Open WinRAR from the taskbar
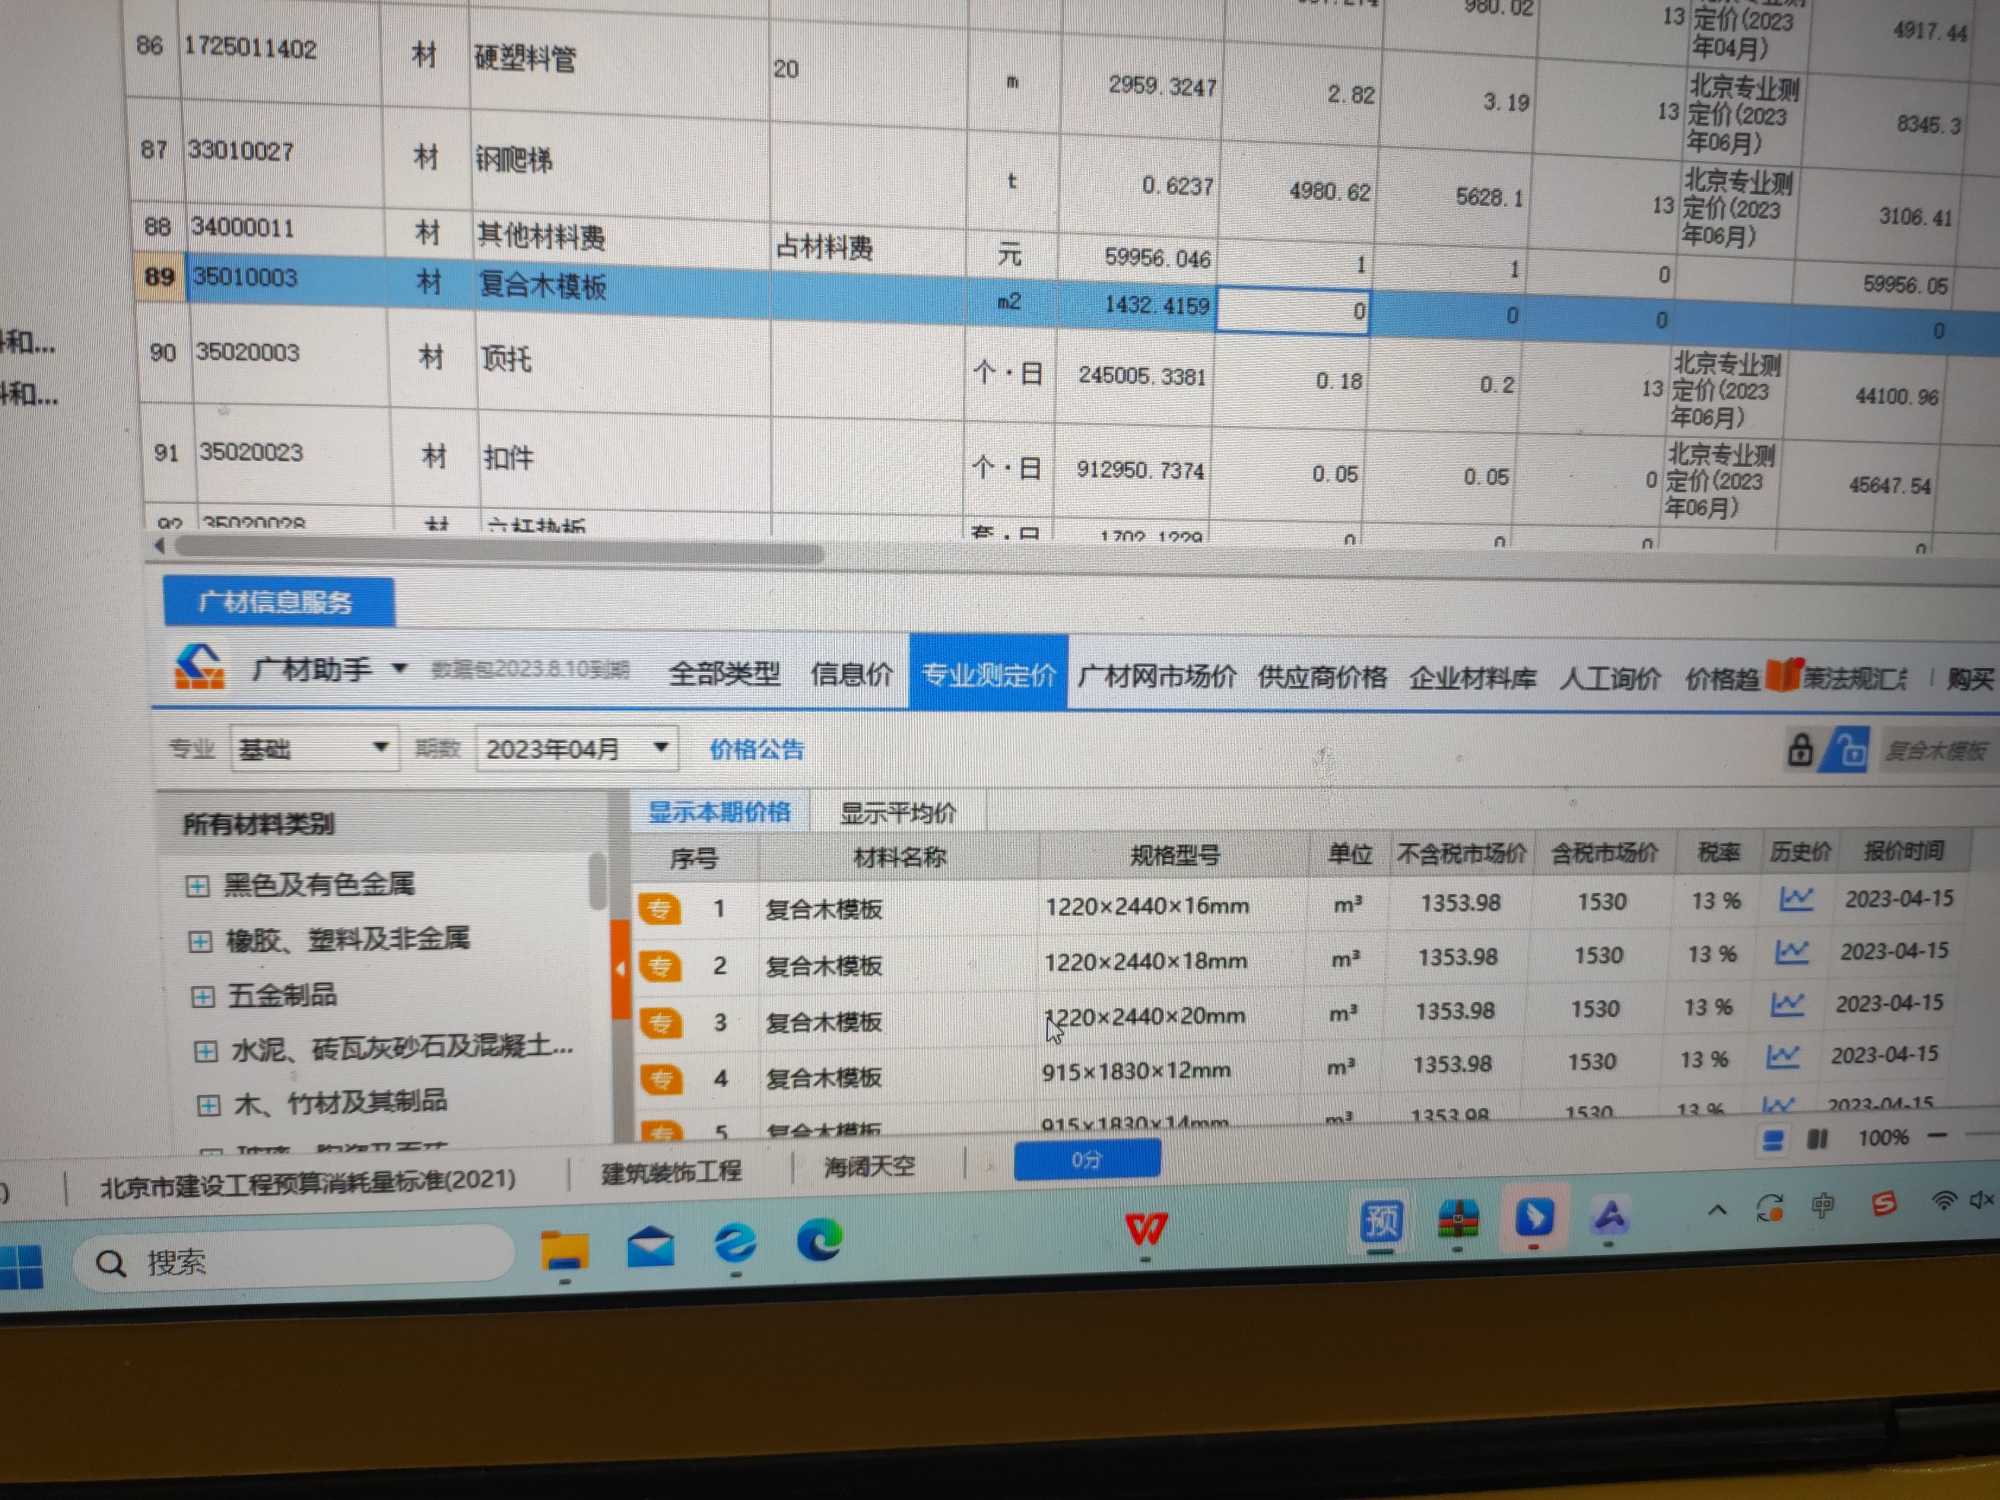 pos(1459,1219)
